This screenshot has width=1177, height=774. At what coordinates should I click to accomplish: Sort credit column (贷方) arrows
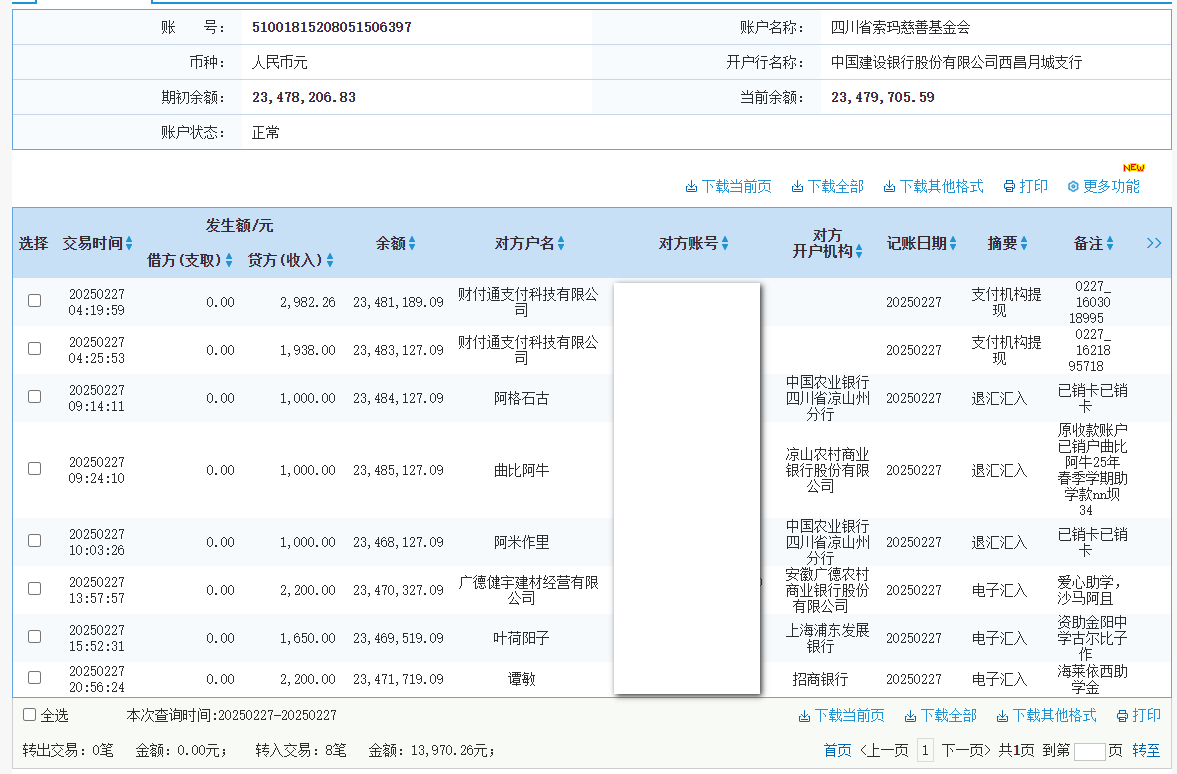pos(330,261)
